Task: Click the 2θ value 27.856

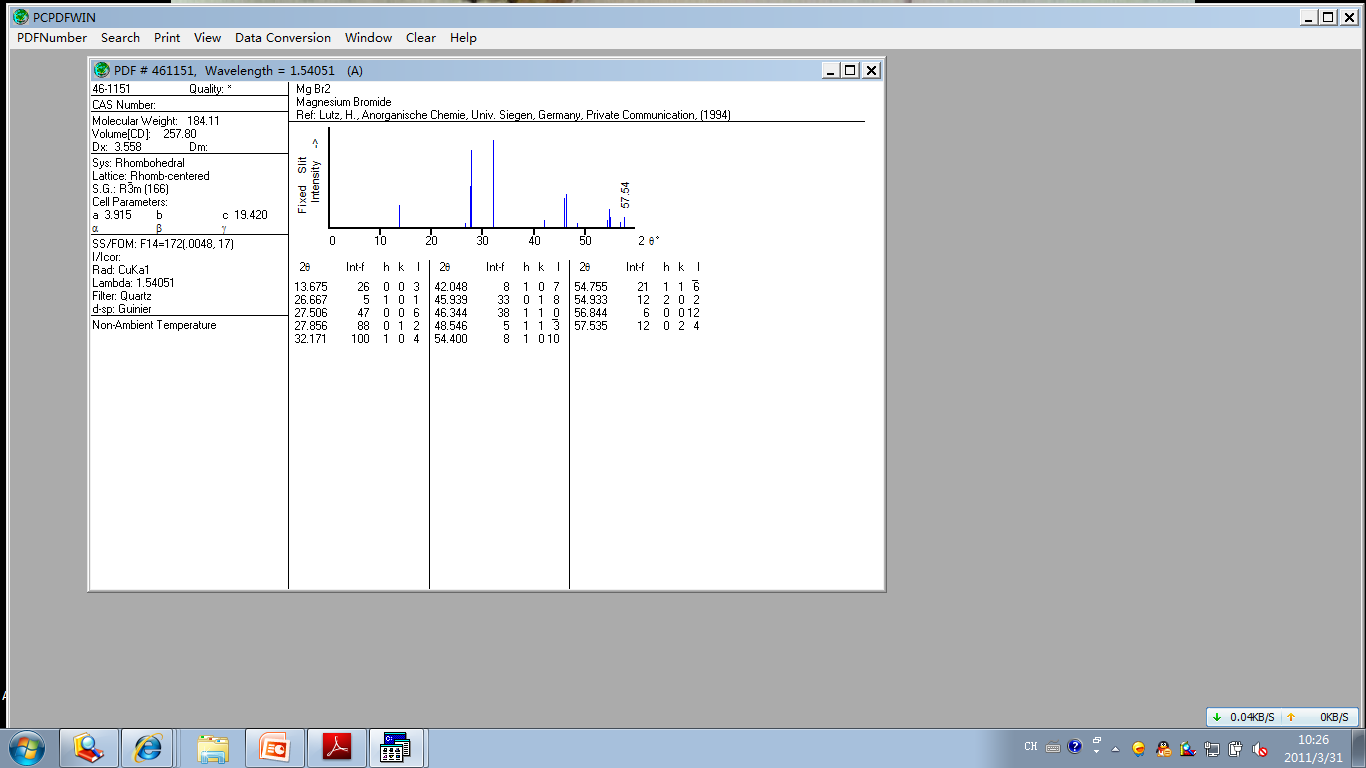Action: (x=310, y=326)
